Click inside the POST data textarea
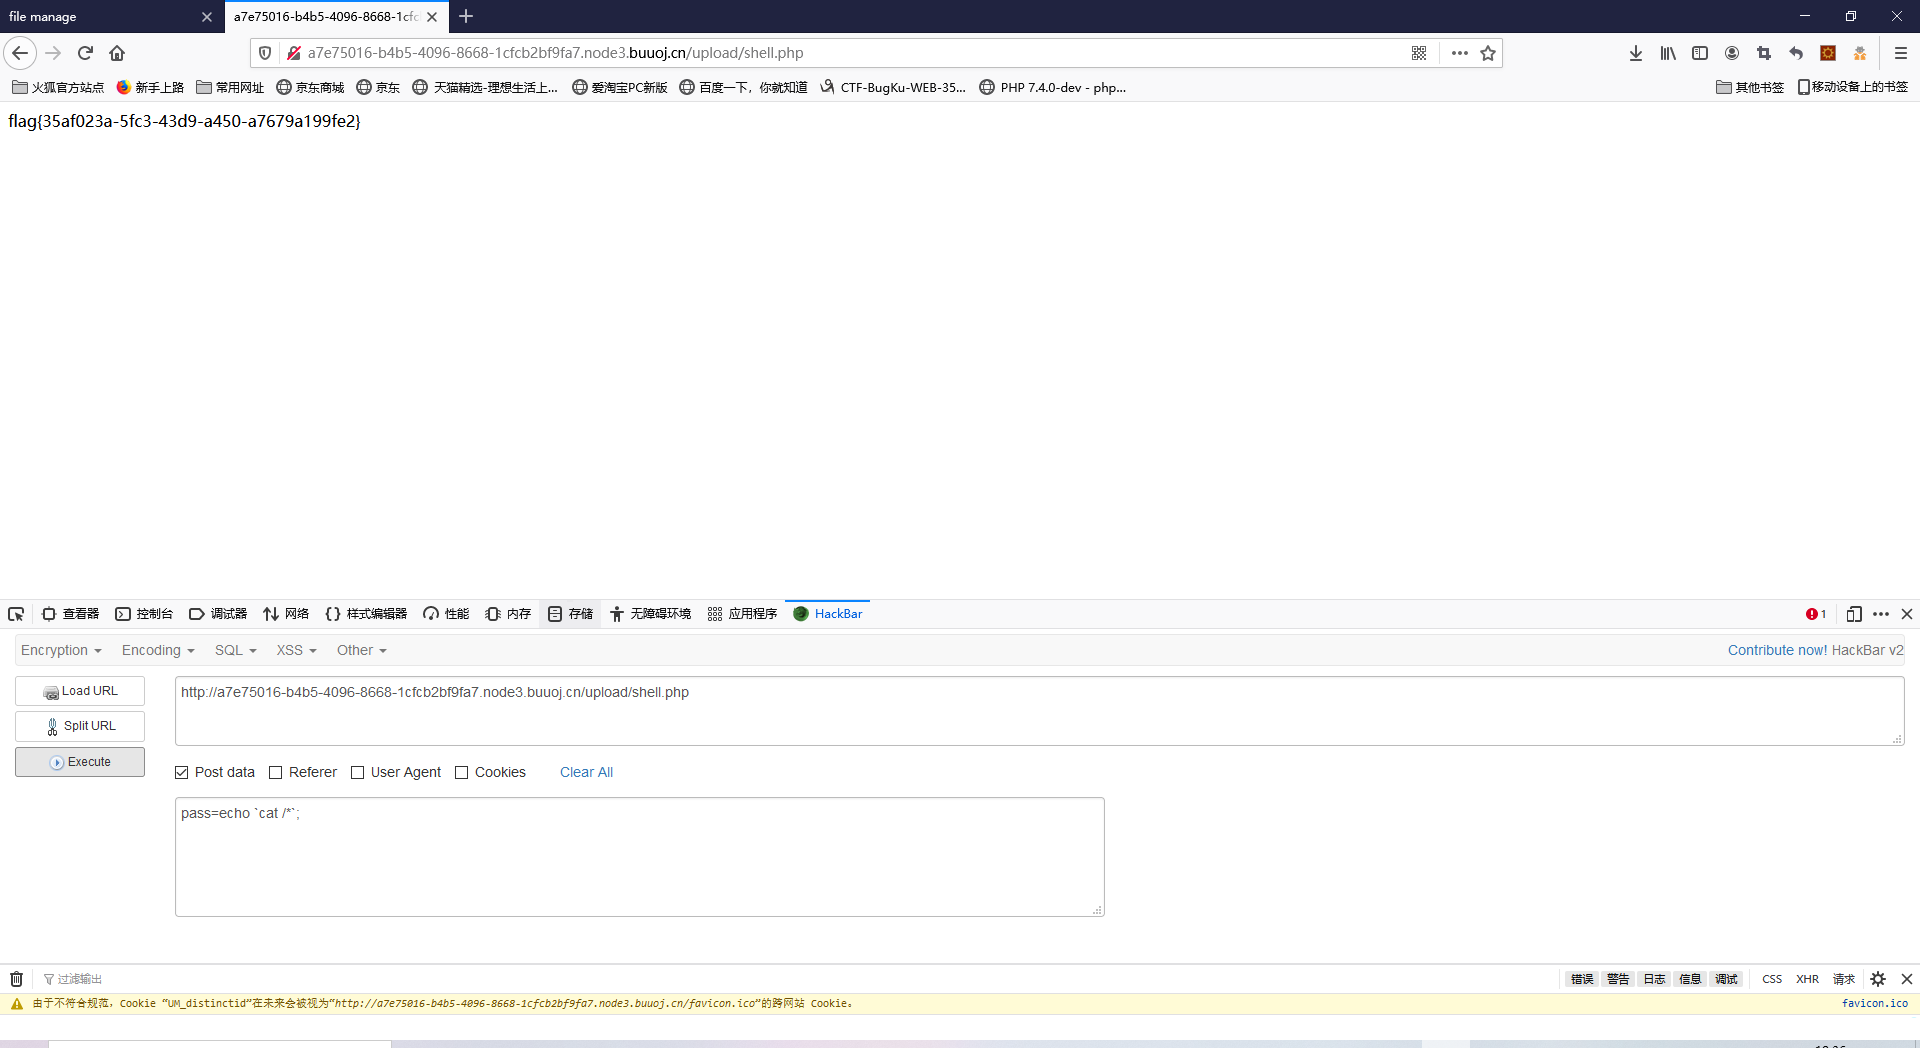The height and width of the screenshot is (1048, 1920). (x=640, y=856)
